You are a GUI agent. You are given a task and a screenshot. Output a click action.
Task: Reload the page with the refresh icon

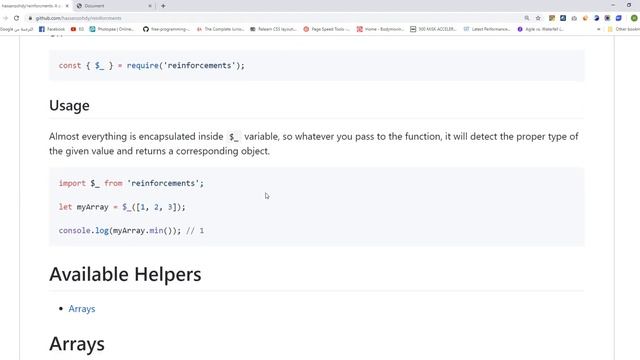(16, 18)
